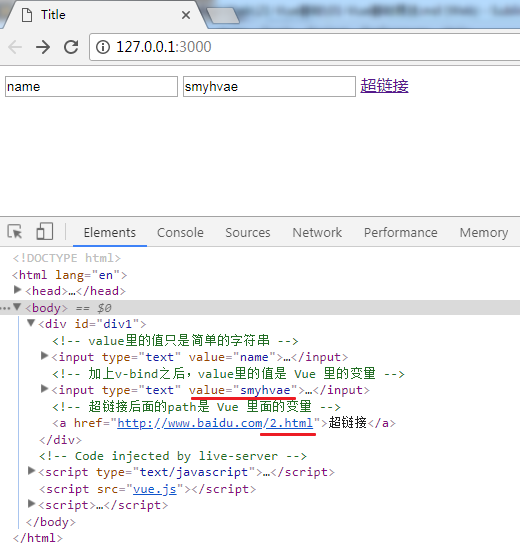Collapse the body element node
The width and height of the screenshot is (520, 555).
pos(17,307)
